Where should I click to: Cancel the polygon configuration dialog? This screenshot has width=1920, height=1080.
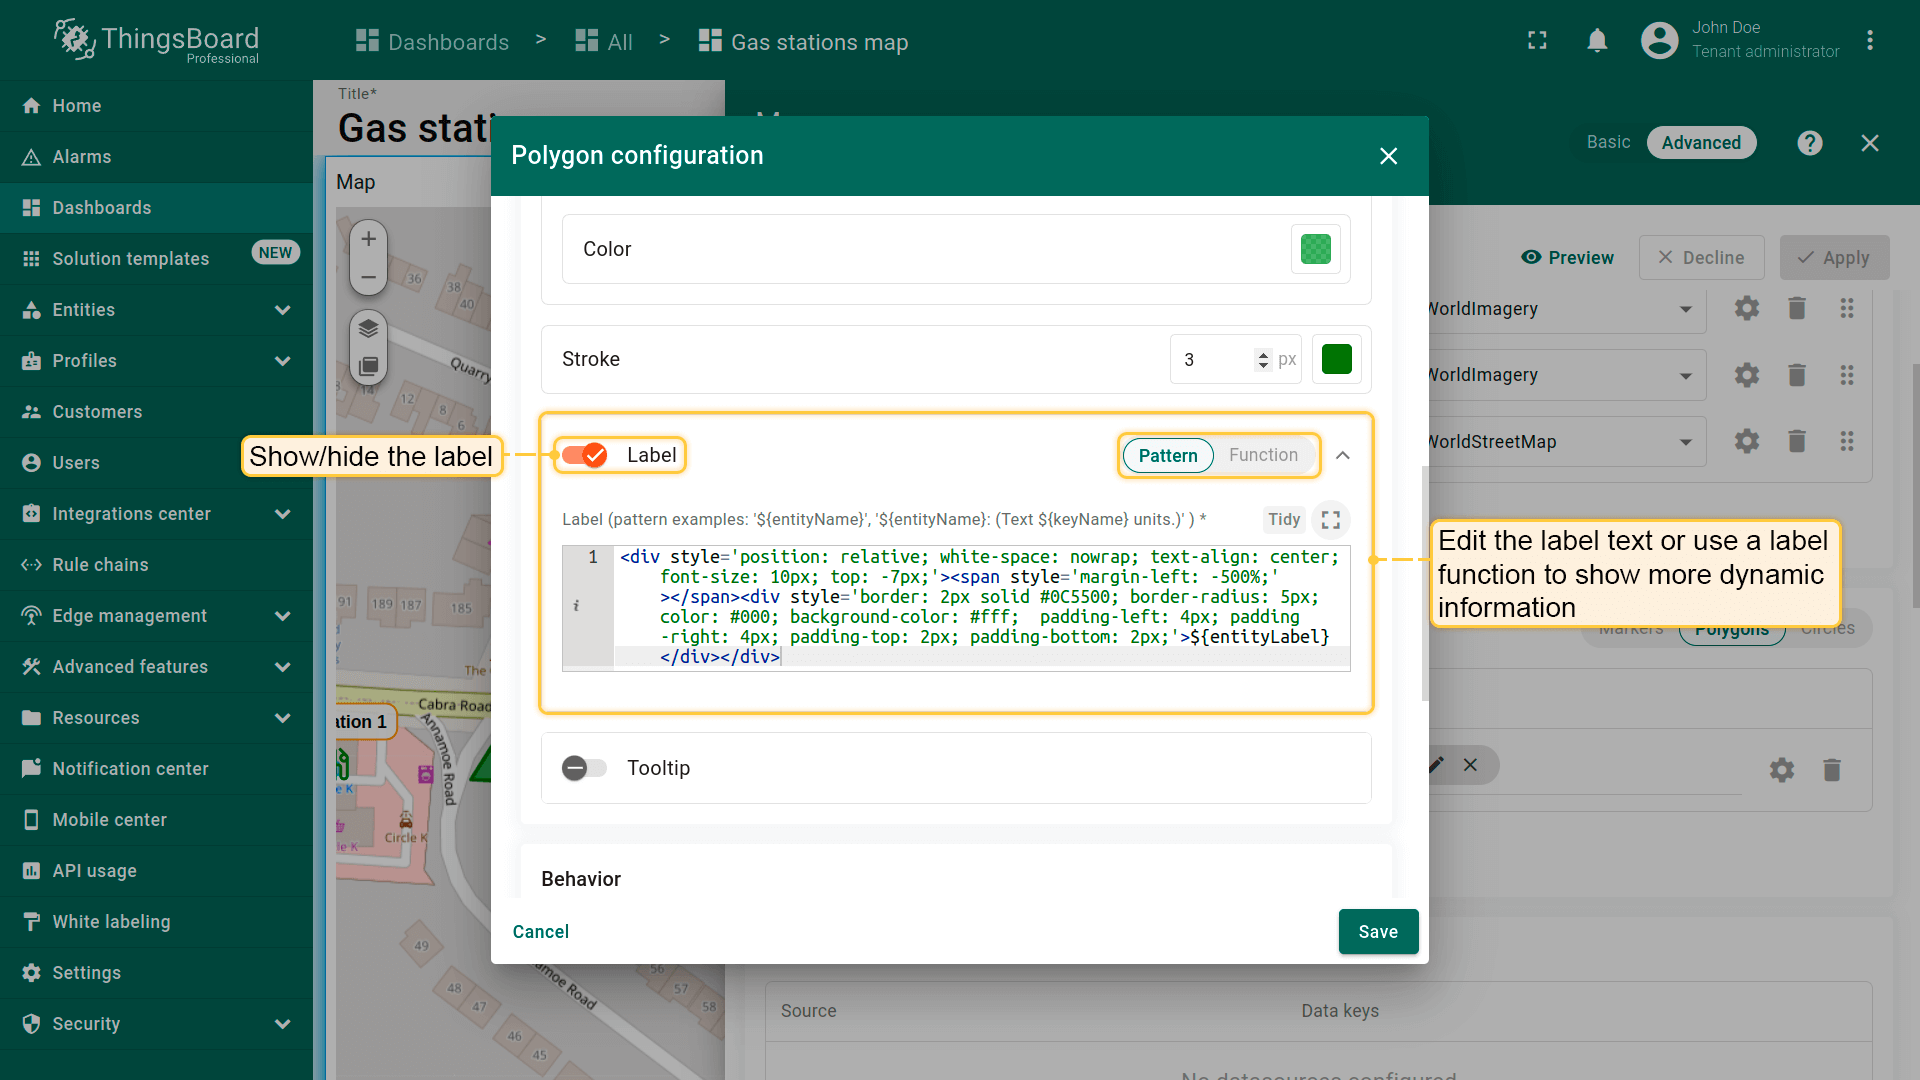(x=540, y=932)
